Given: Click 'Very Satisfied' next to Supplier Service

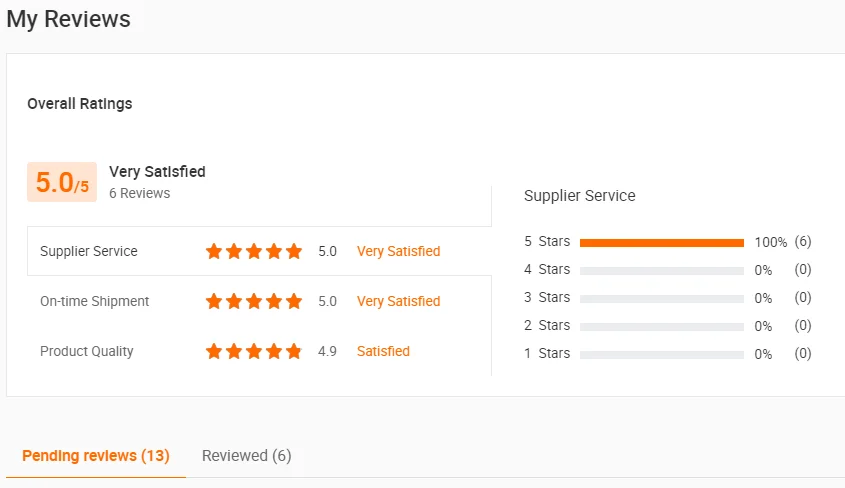Looking at the screenshot, I should 398,251.
